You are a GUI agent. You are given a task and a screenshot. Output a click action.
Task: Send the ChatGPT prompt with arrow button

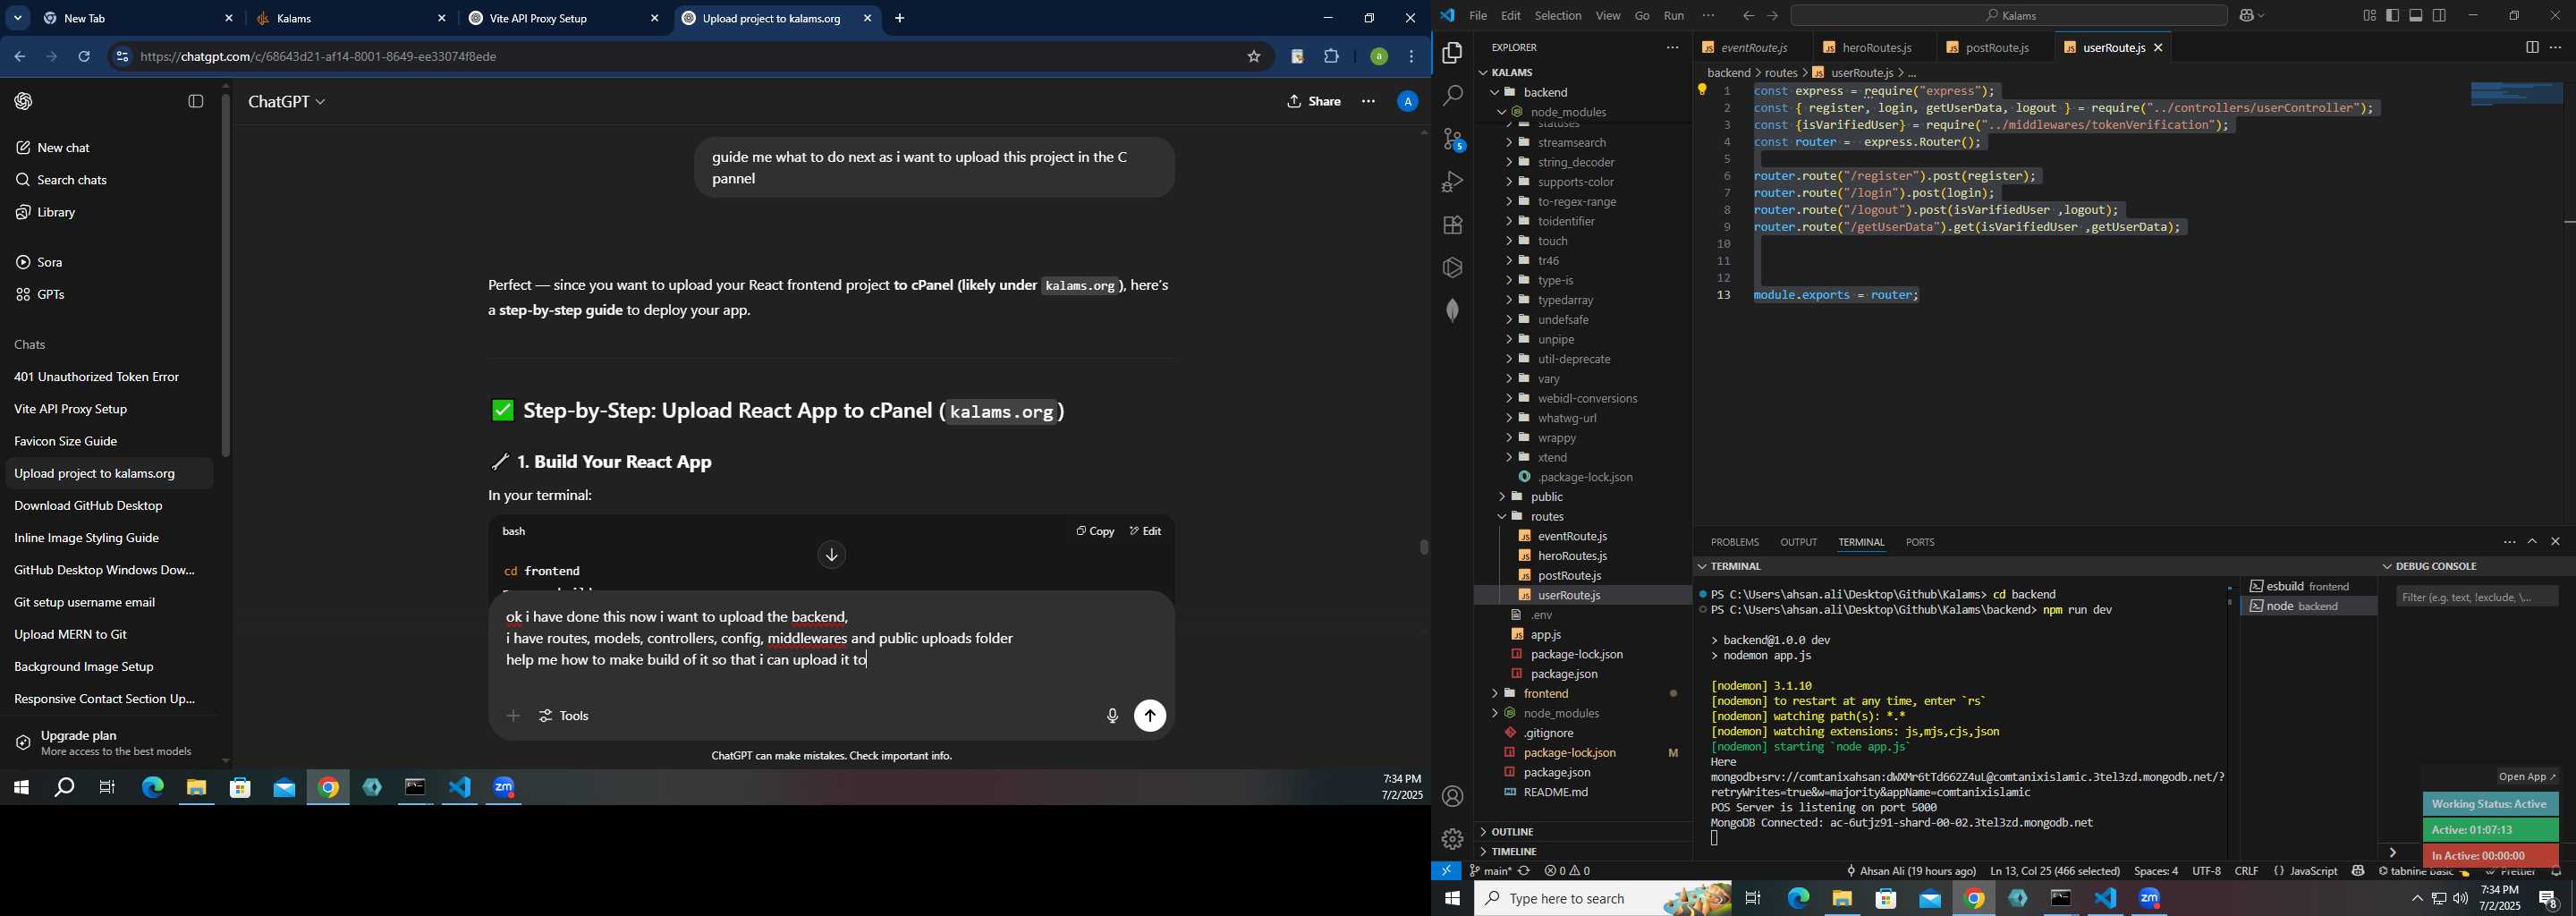(1150, 716)
